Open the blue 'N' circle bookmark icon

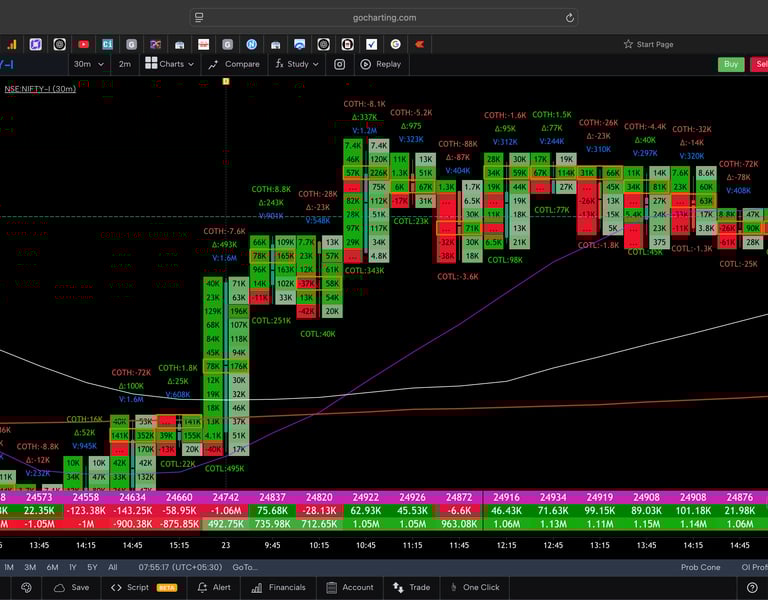(251, 45)
